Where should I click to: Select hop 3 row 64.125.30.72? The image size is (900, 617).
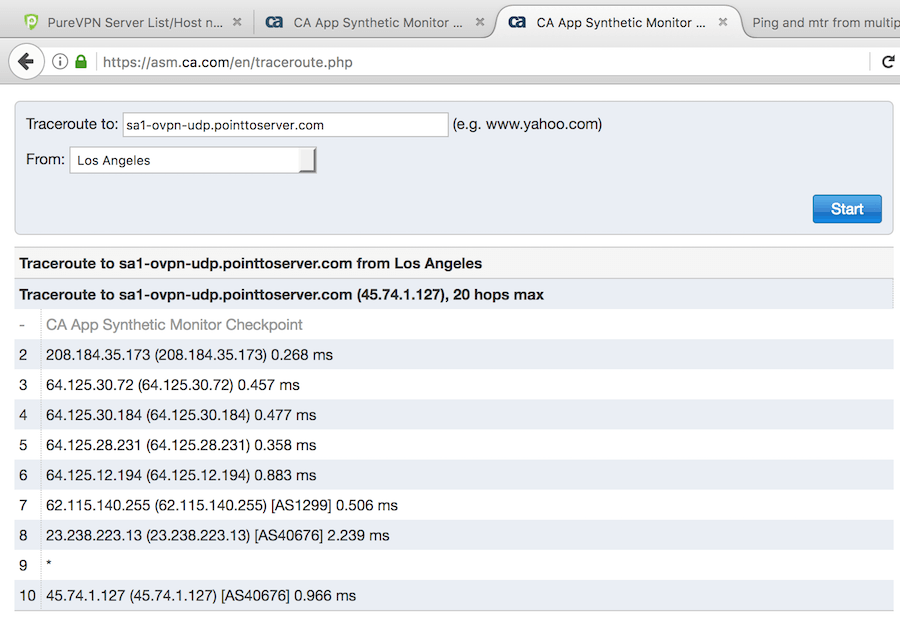tap(453, 385)
